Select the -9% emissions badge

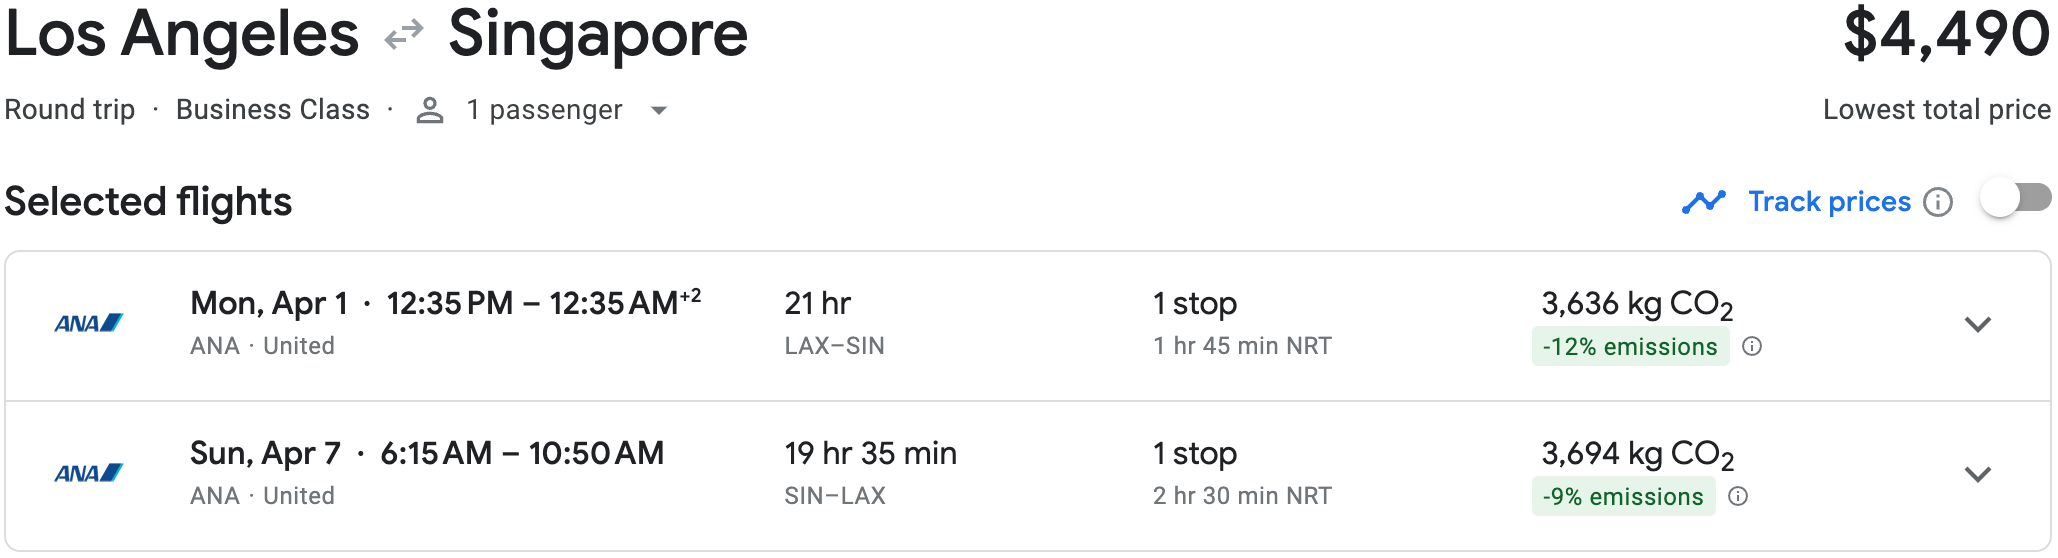point(1623,497)
